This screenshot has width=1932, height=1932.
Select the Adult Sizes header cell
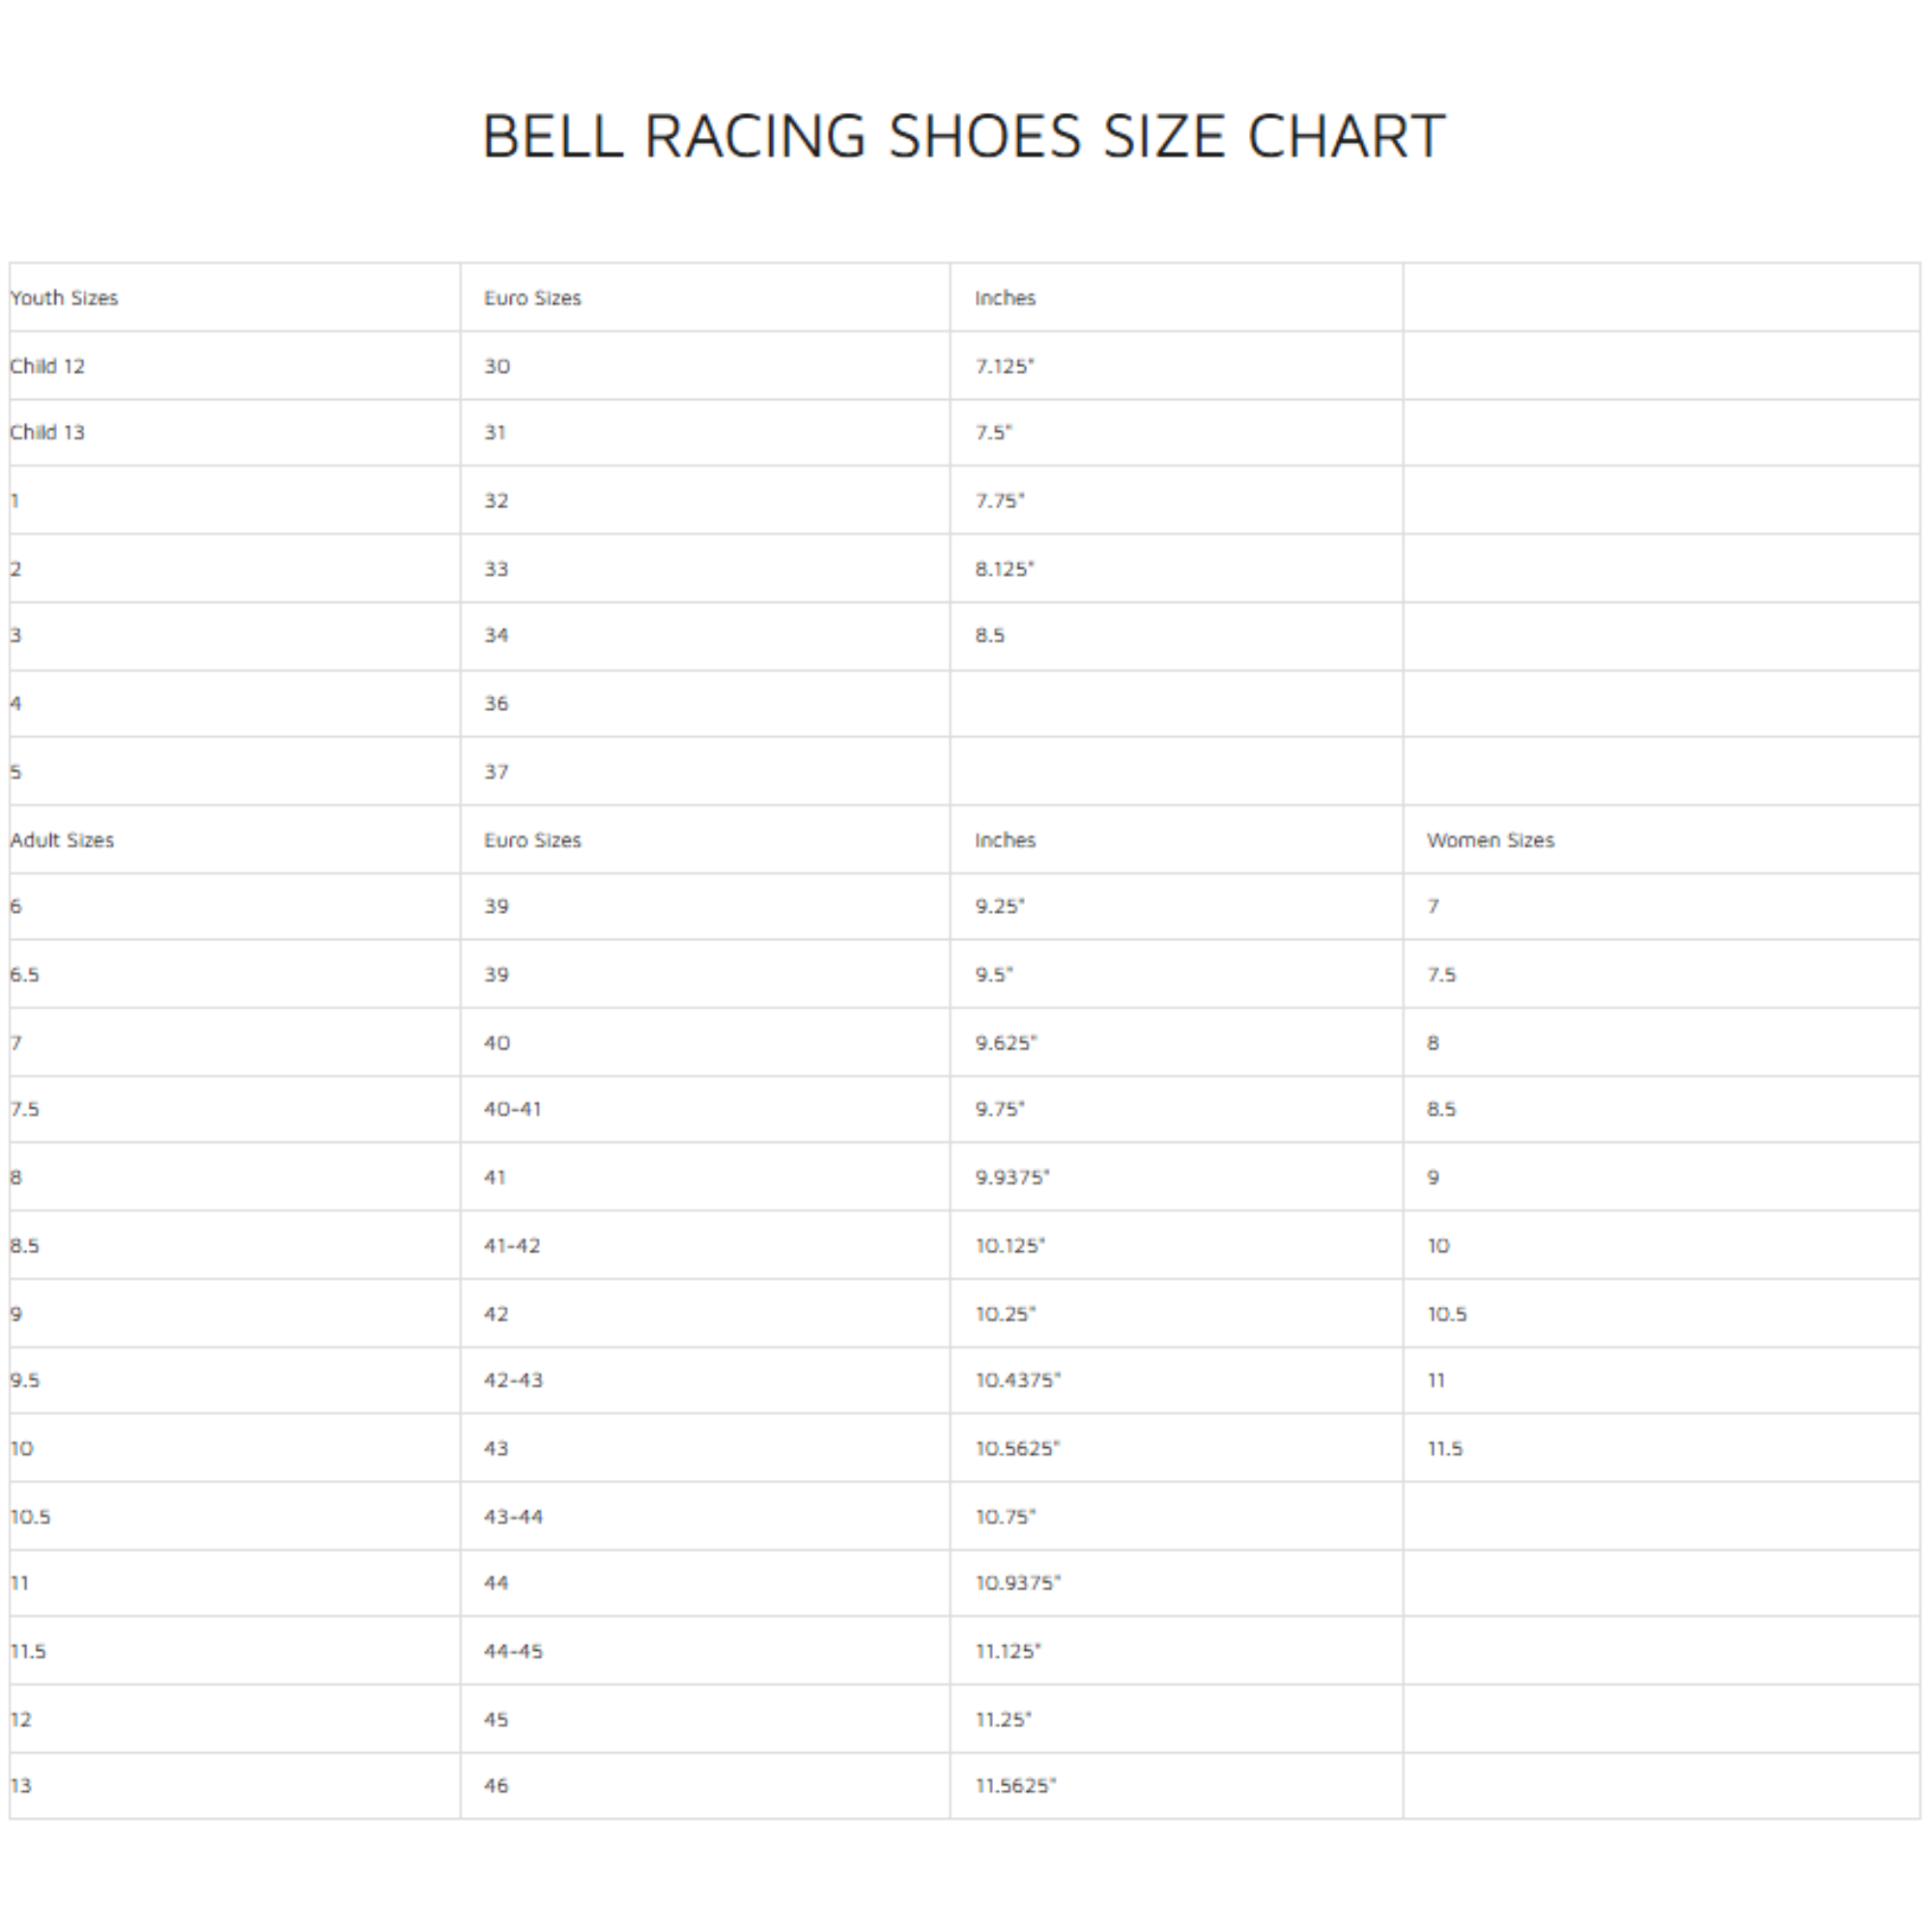click(x=62, y=840)
